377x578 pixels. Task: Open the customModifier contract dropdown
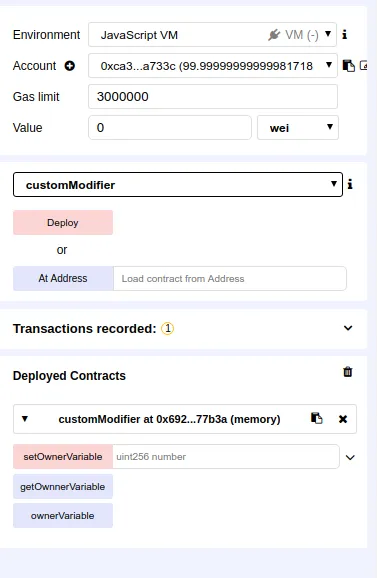178,184
